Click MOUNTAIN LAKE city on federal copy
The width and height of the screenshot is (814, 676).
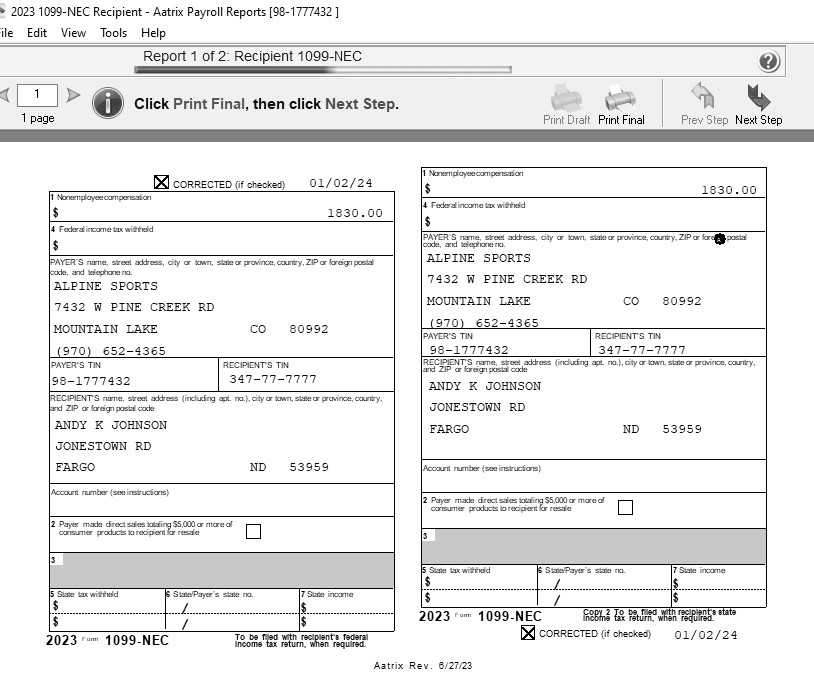(106, 329)
